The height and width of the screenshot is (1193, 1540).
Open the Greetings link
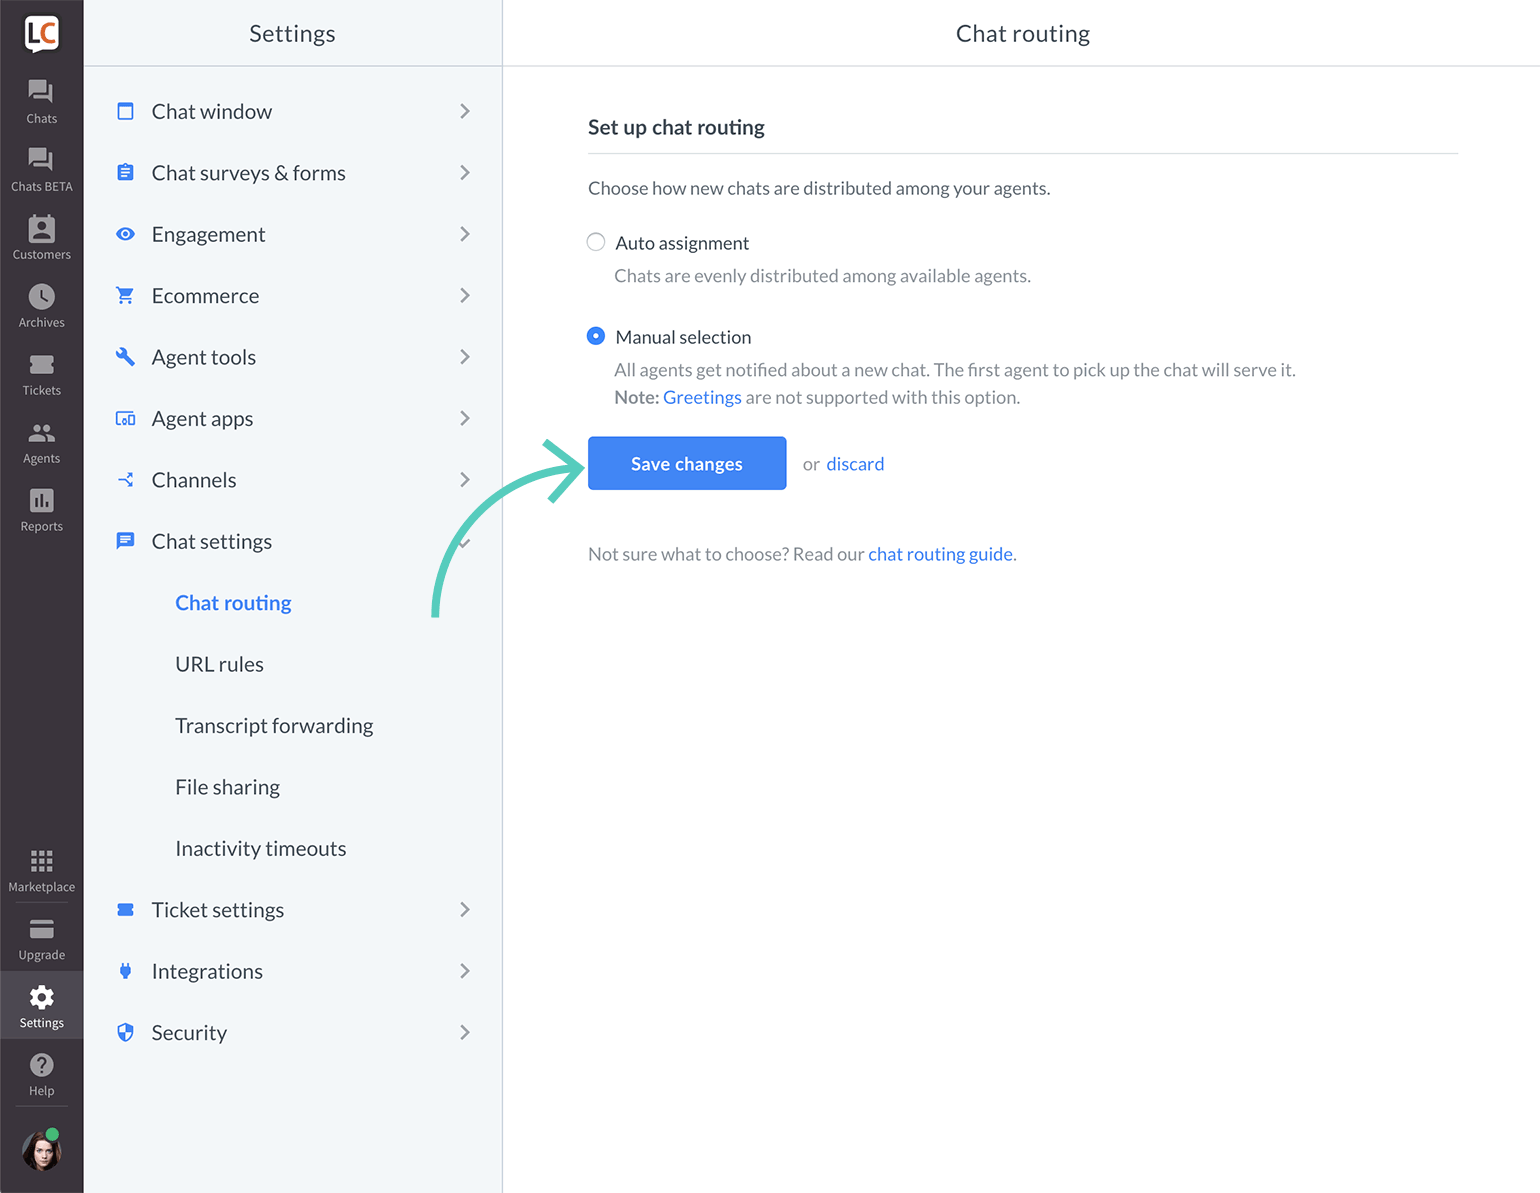tap(702, 397)
